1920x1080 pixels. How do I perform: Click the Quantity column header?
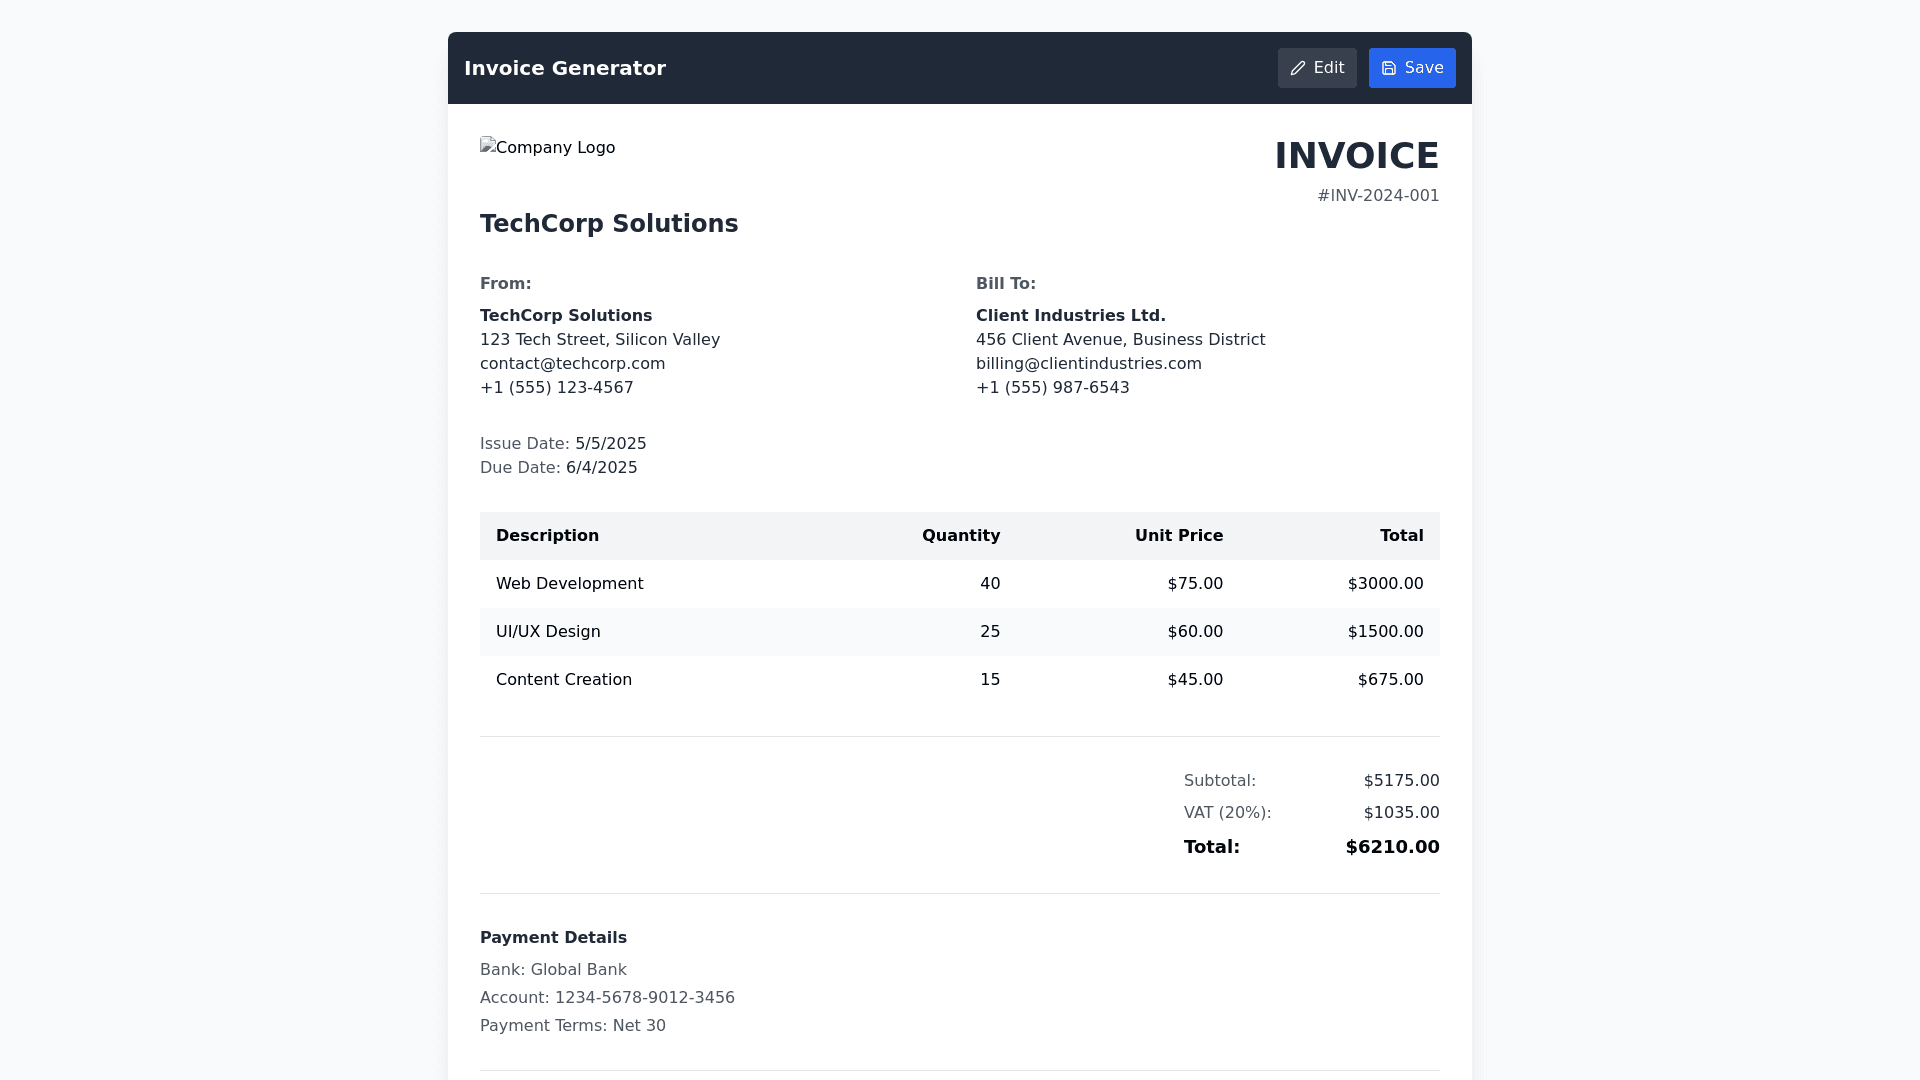[x=960, y=536]
